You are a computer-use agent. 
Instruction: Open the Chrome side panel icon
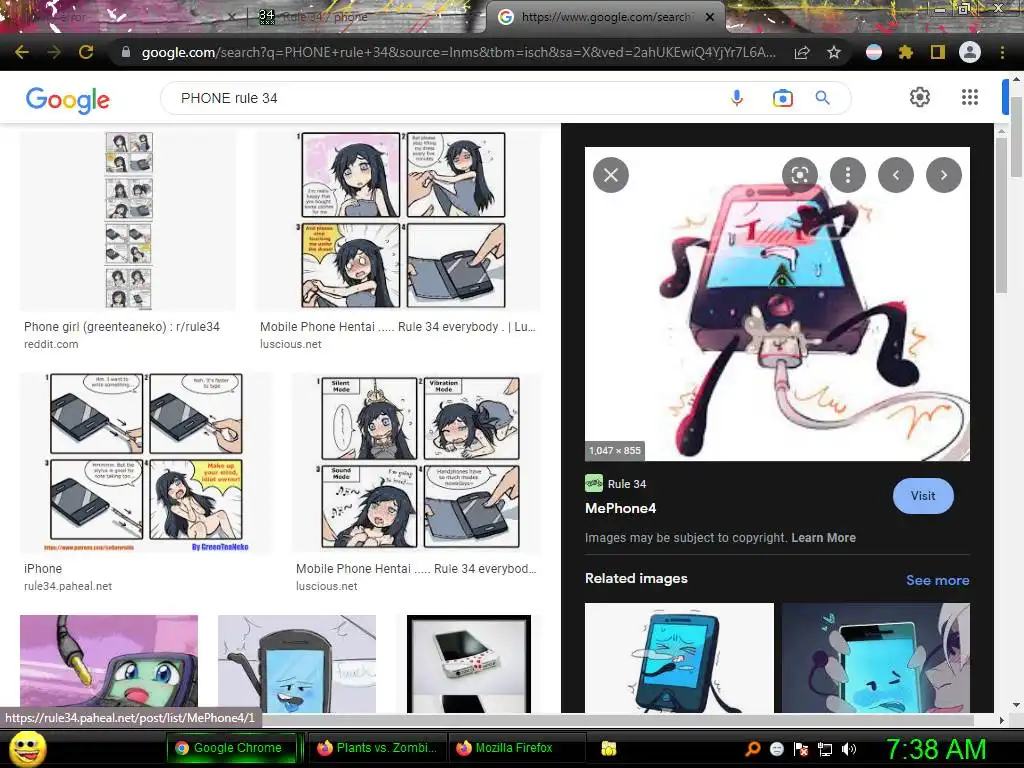(938, 52)
